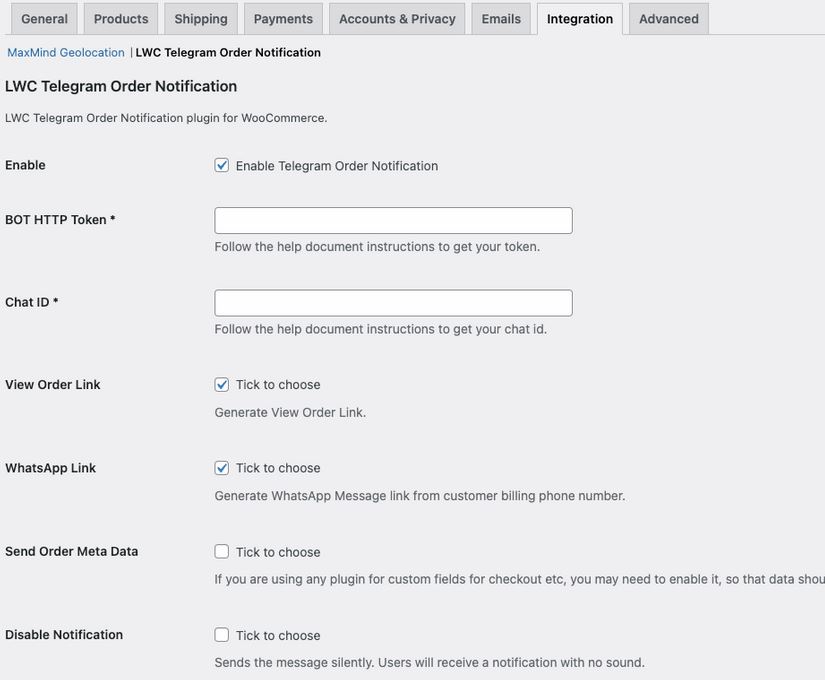Click inside the Chat ID text field

393,303
